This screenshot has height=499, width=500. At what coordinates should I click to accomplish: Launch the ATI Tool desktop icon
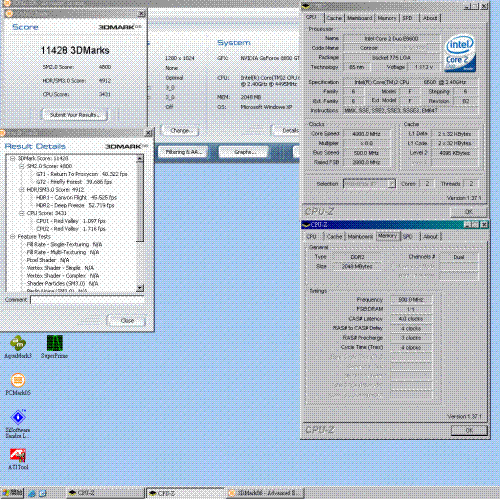tap(18, 459)
